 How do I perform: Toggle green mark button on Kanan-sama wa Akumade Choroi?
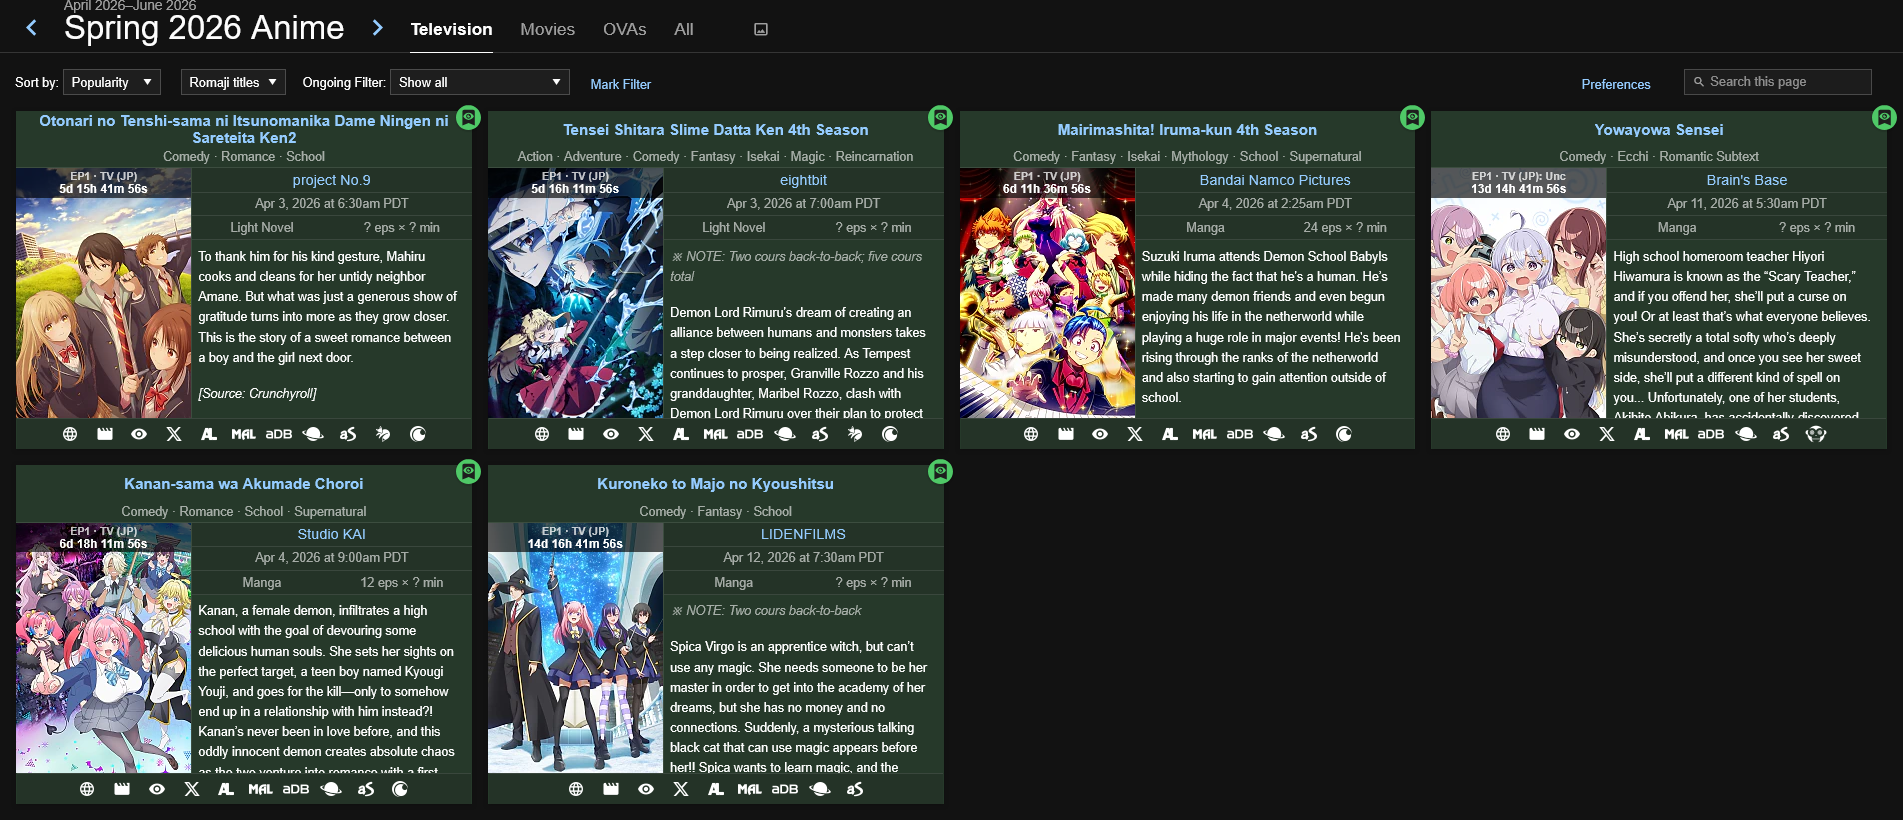468,471
